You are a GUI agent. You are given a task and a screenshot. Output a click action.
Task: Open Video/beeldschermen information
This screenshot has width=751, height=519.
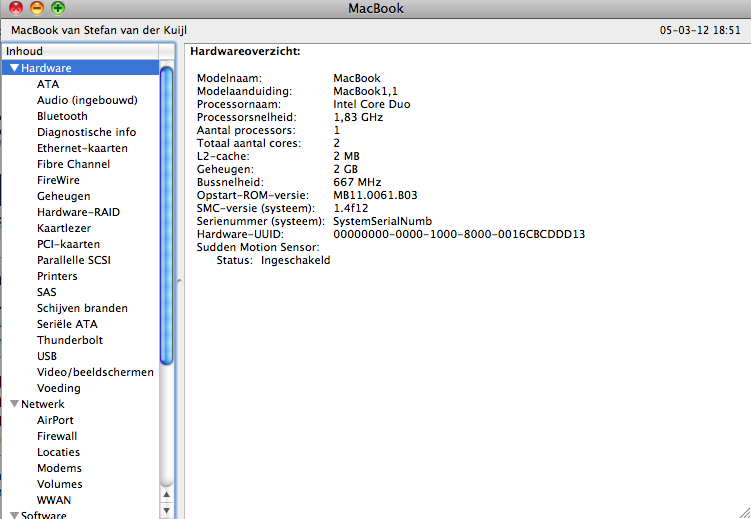[95, 372]
